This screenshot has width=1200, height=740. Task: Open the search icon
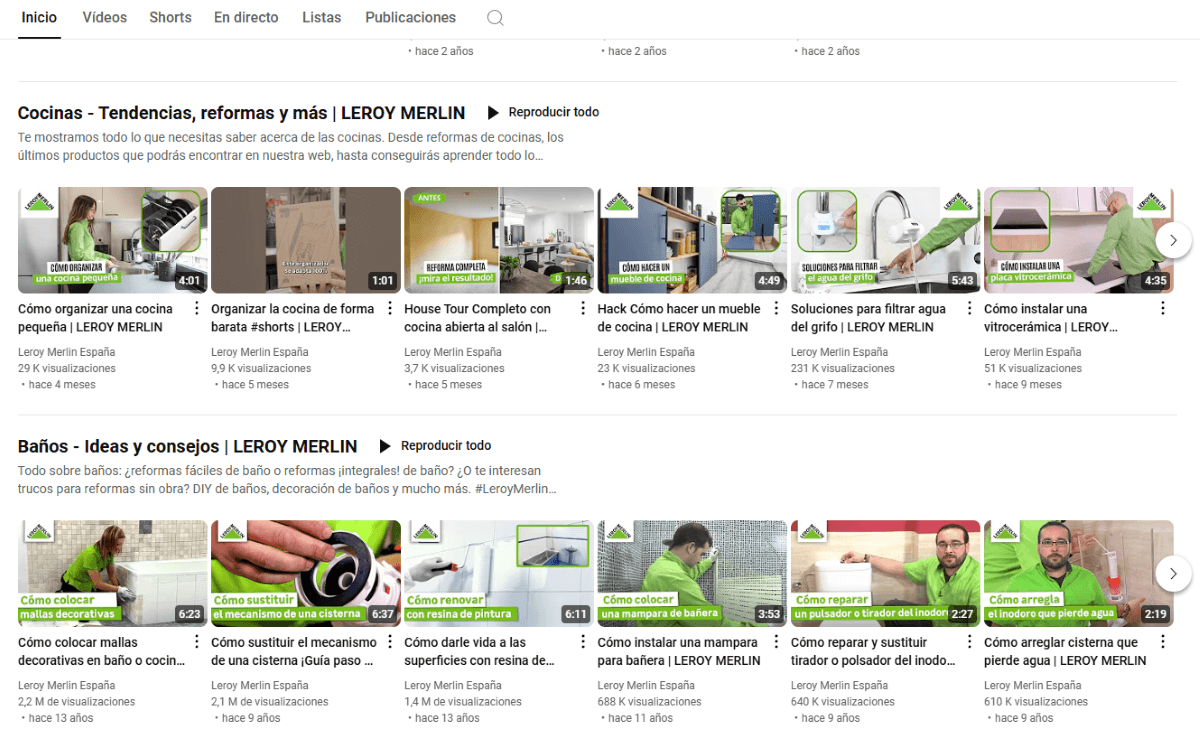tap(495, 17)
